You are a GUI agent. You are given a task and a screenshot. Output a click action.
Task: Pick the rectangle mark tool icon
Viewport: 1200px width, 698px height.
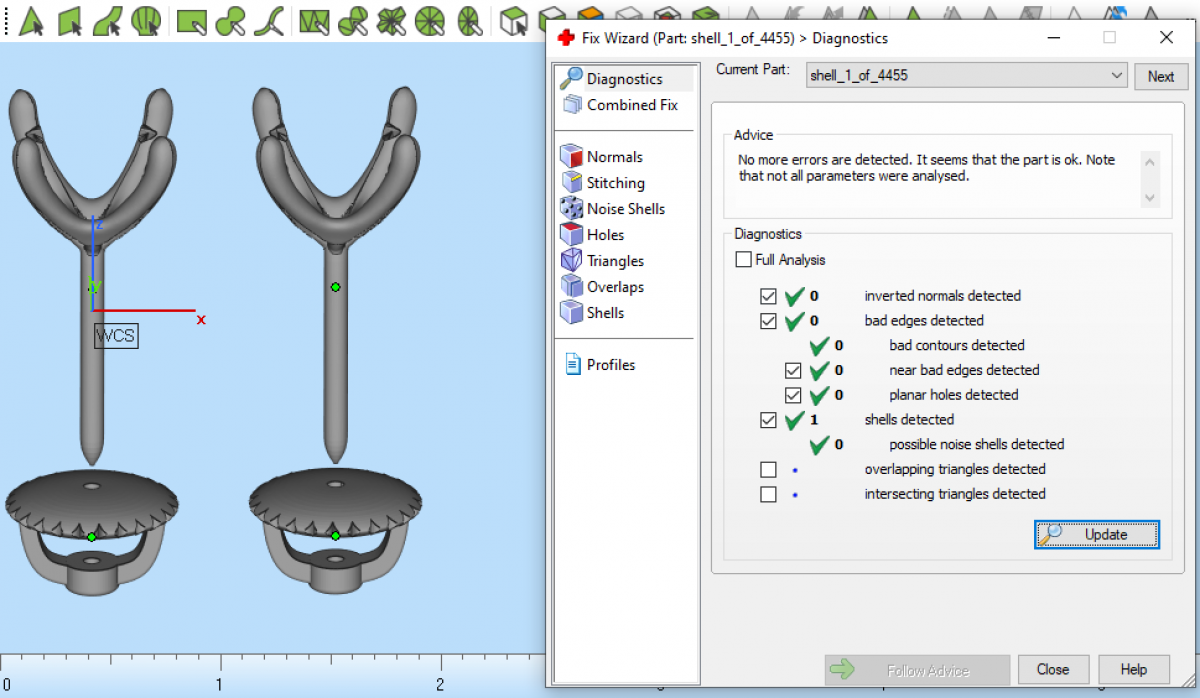[x=190, y=20]
